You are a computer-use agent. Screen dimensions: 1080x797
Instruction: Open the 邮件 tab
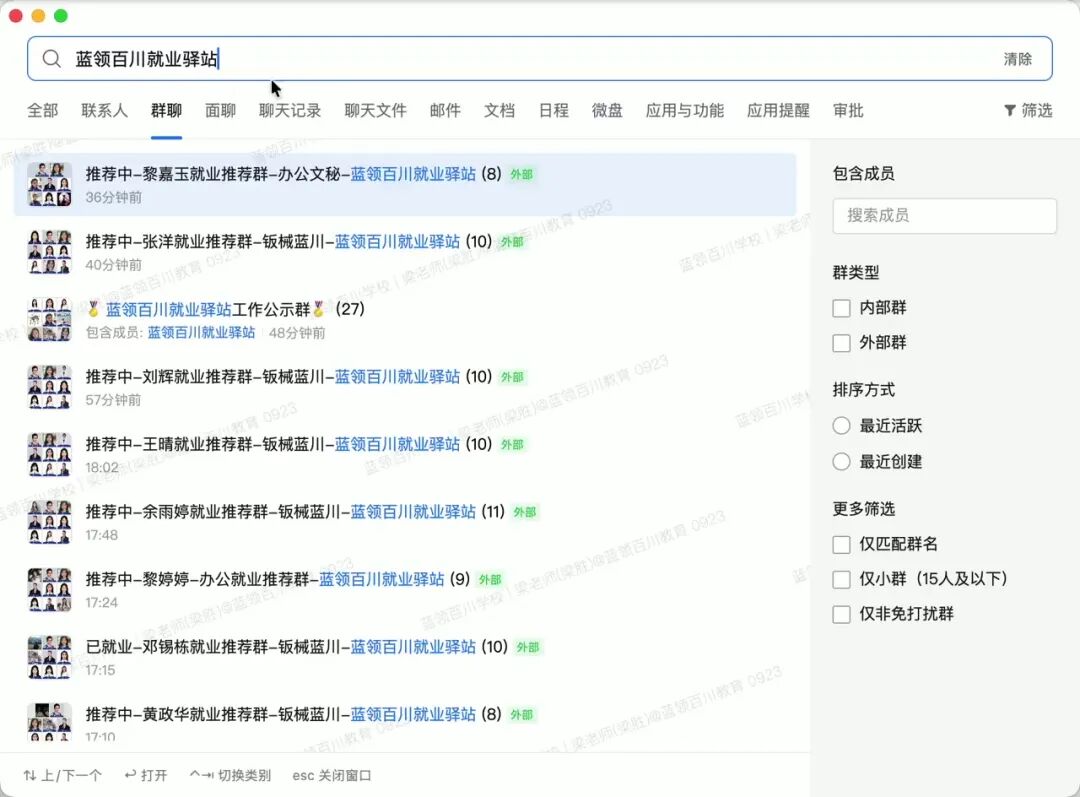point(445,110)
